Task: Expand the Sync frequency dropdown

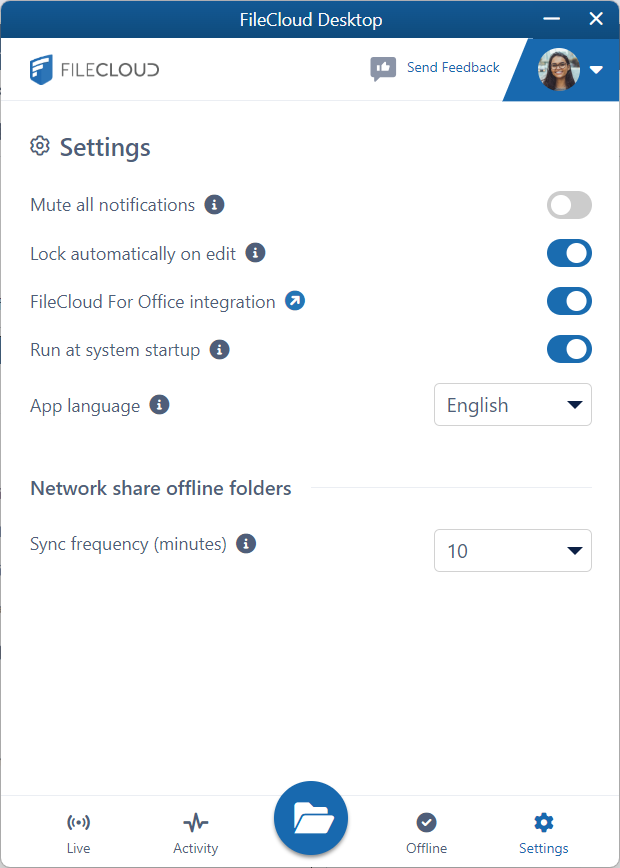Action: tap(512, 551)
